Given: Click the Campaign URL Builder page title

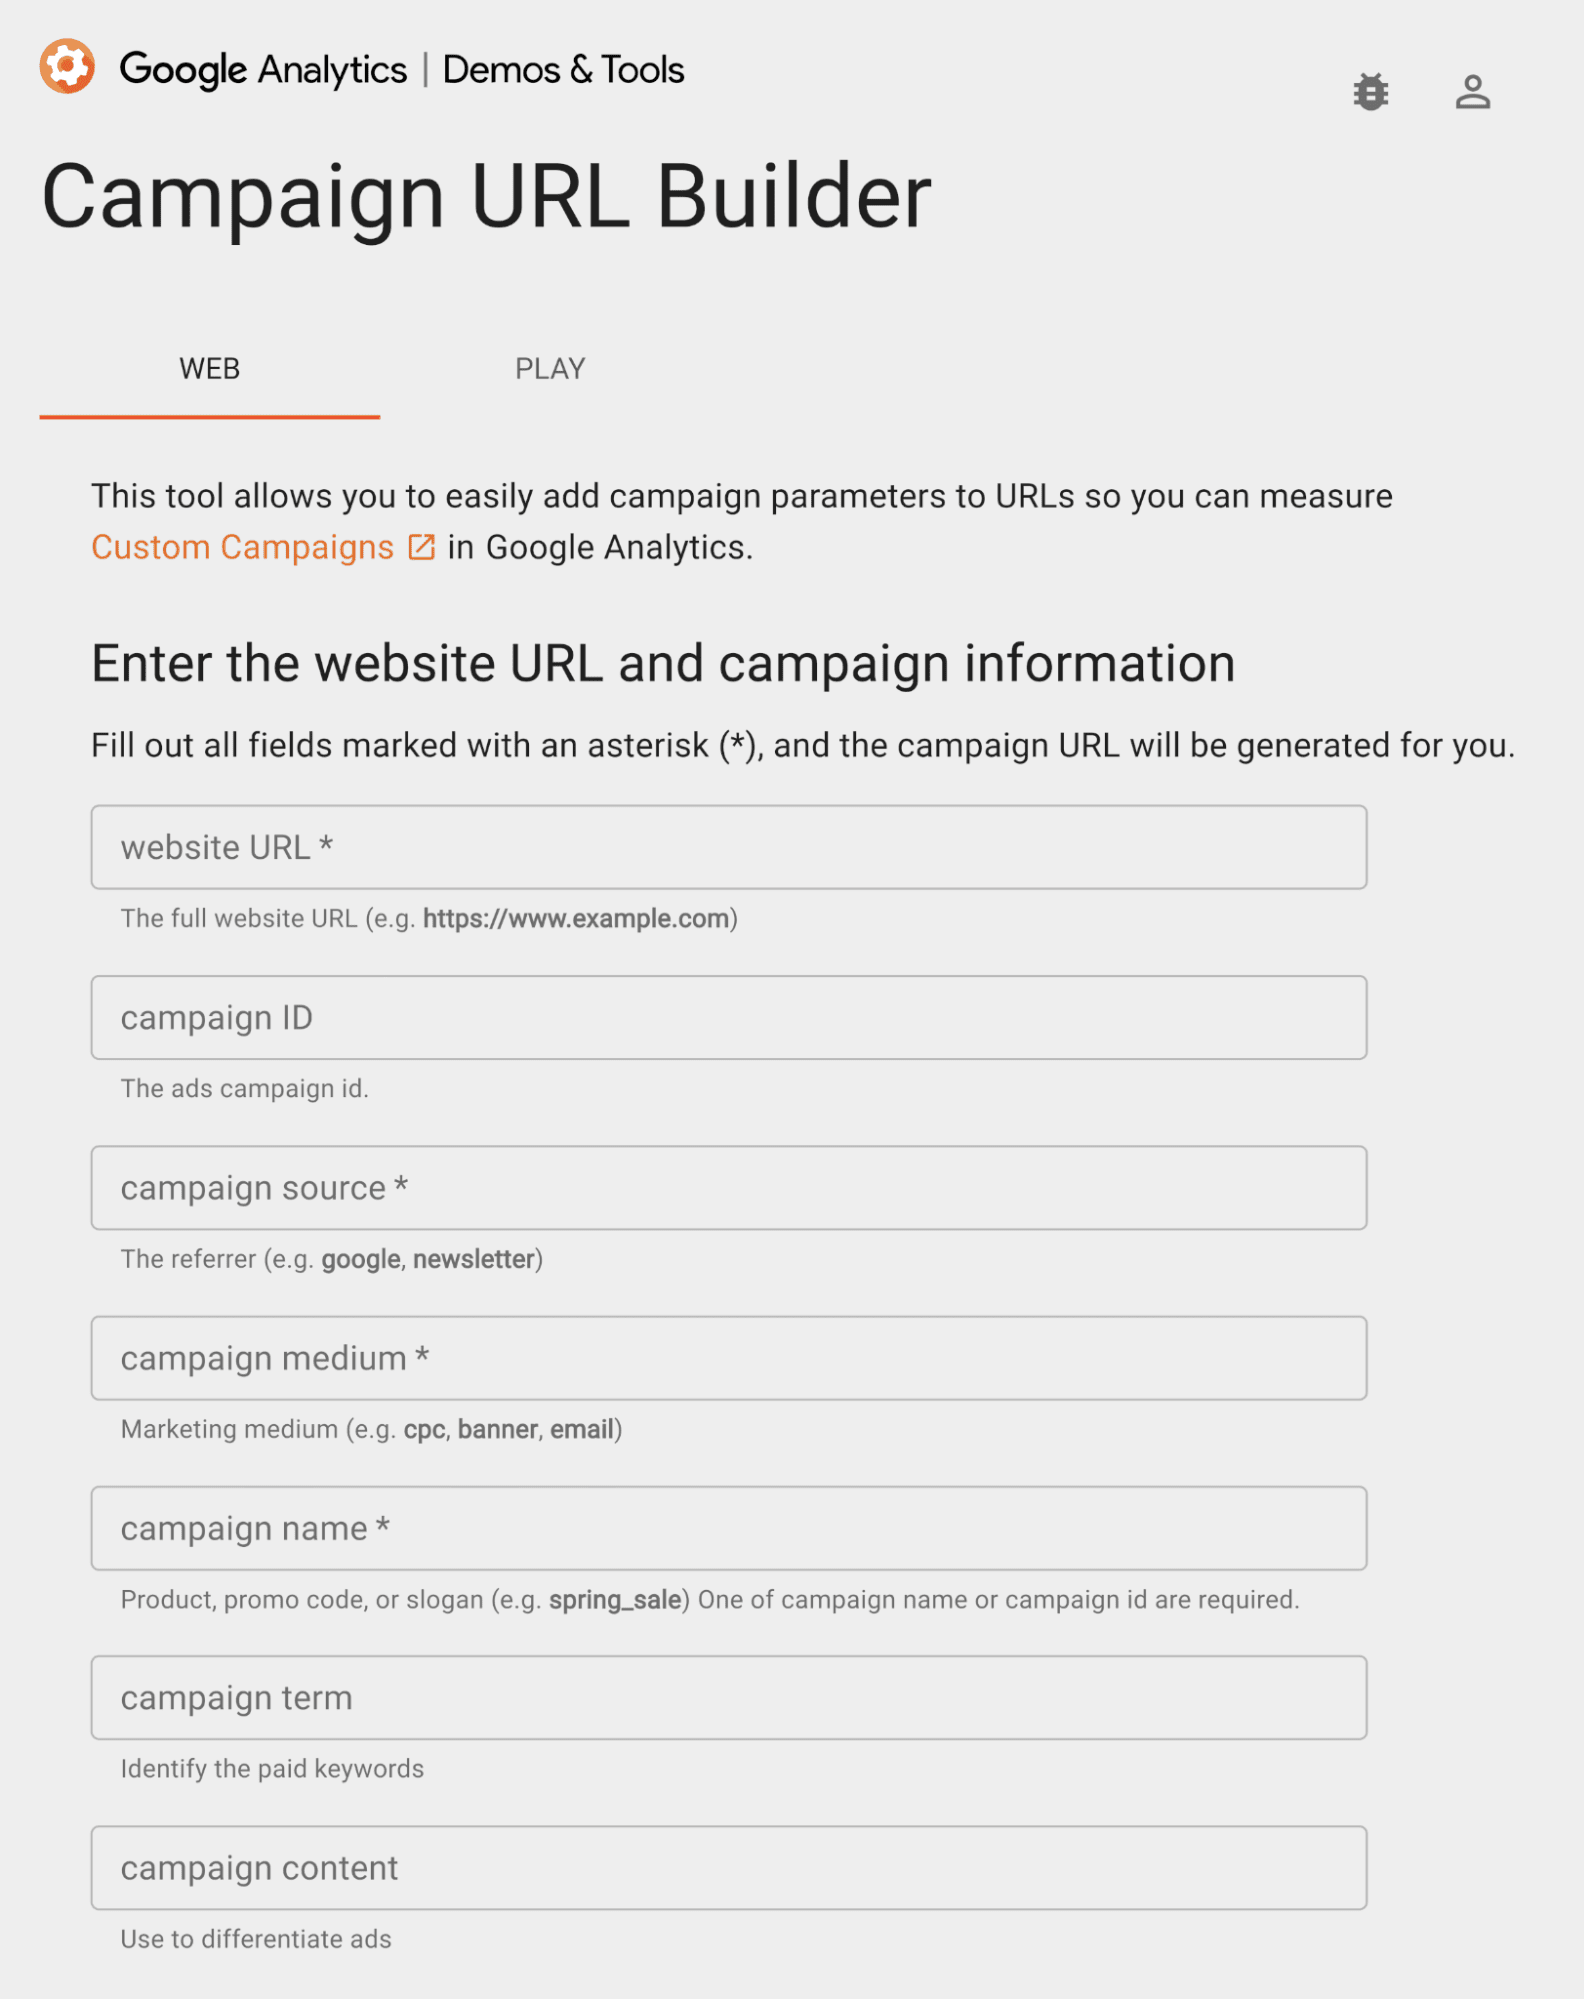Looking at the screenshot, I should coord(486,197).
